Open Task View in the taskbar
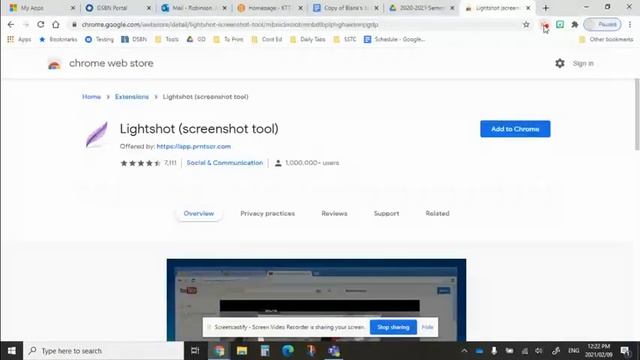The height and width of the screenshot is (360, 640). [x=195, y=351]
